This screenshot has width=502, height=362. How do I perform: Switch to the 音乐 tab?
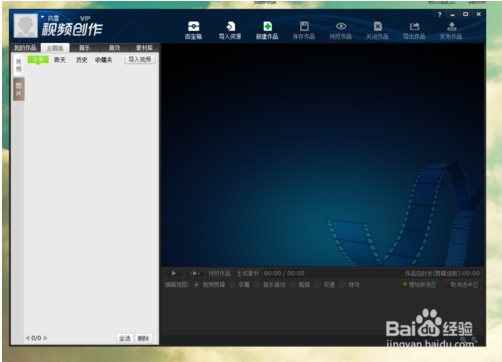tap(85, 48)
